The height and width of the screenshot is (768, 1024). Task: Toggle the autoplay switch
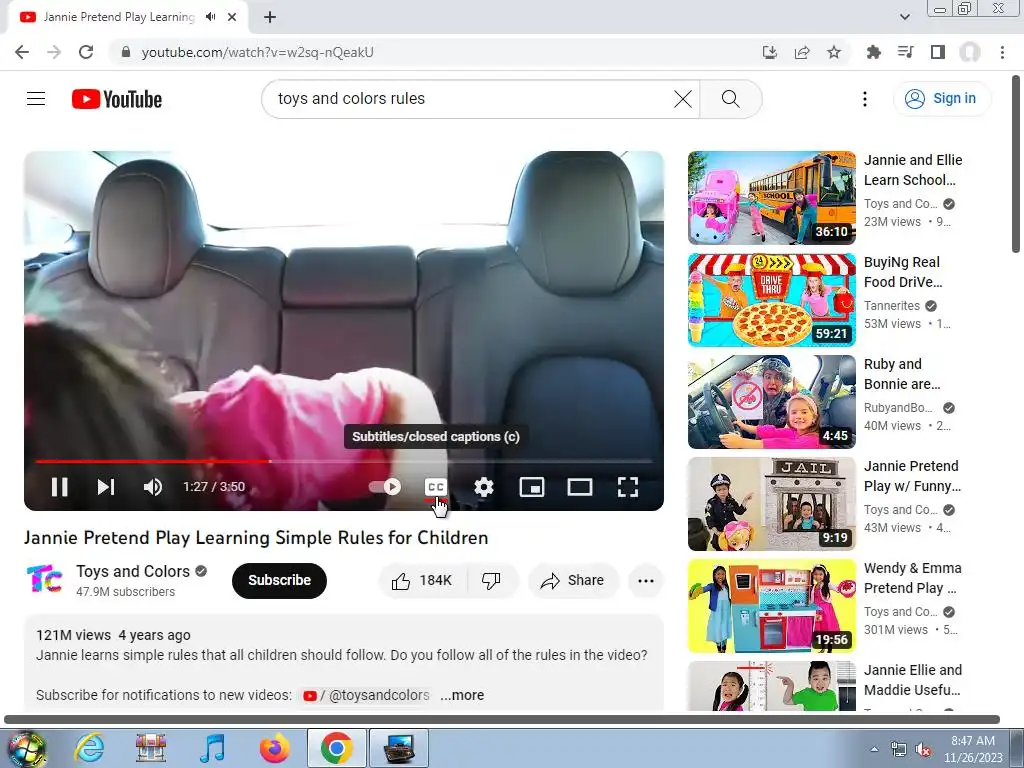tap(385, 487)
